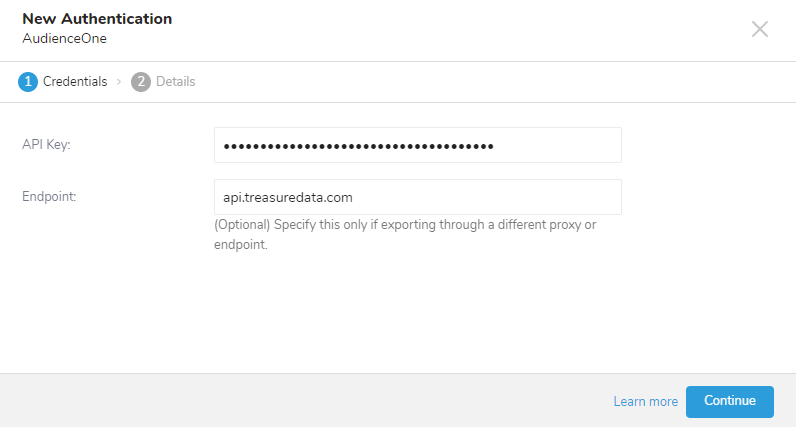
Task: Click the New Authentication title
Action: pyautogui.click(x=97, y=19)
